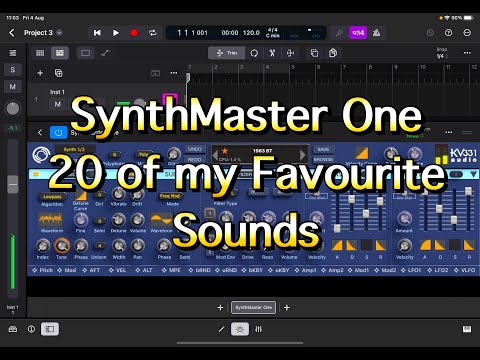Select the oscillator Waveform display
Screen dimensions: 480x360
(51, 219)
